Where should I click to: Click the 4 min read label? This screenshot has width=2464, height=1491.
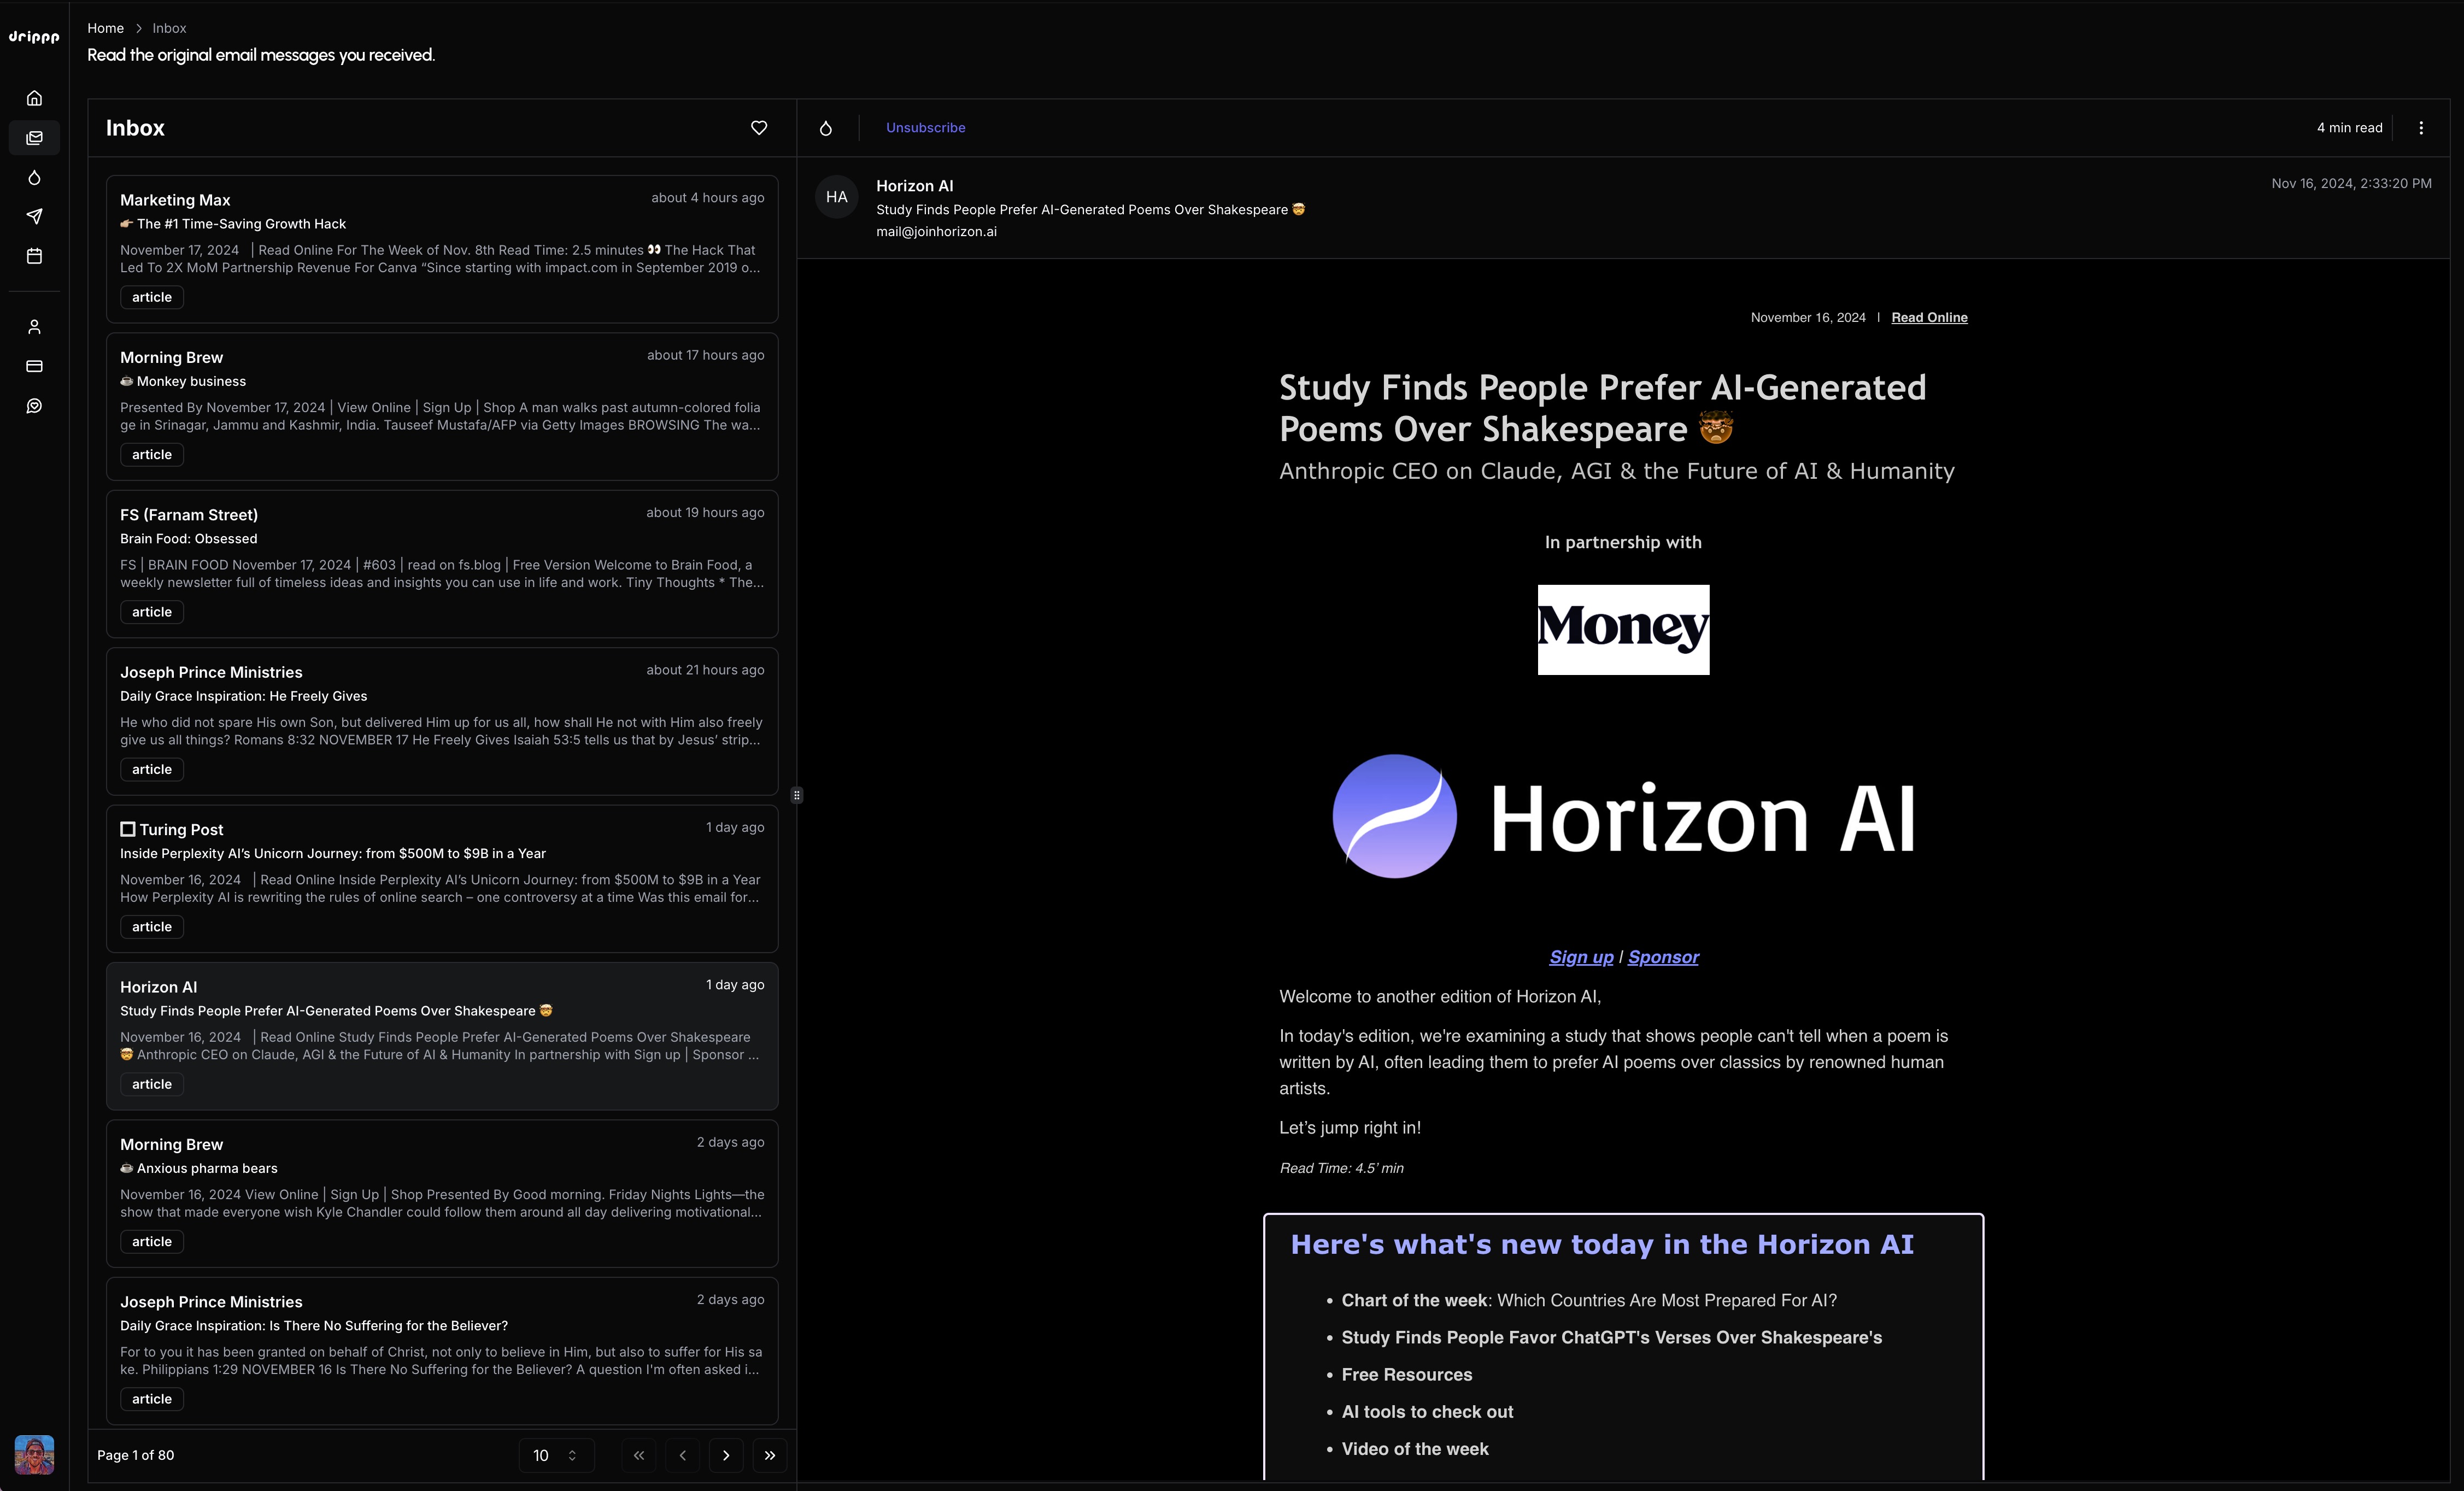(x=2349, y=128)
